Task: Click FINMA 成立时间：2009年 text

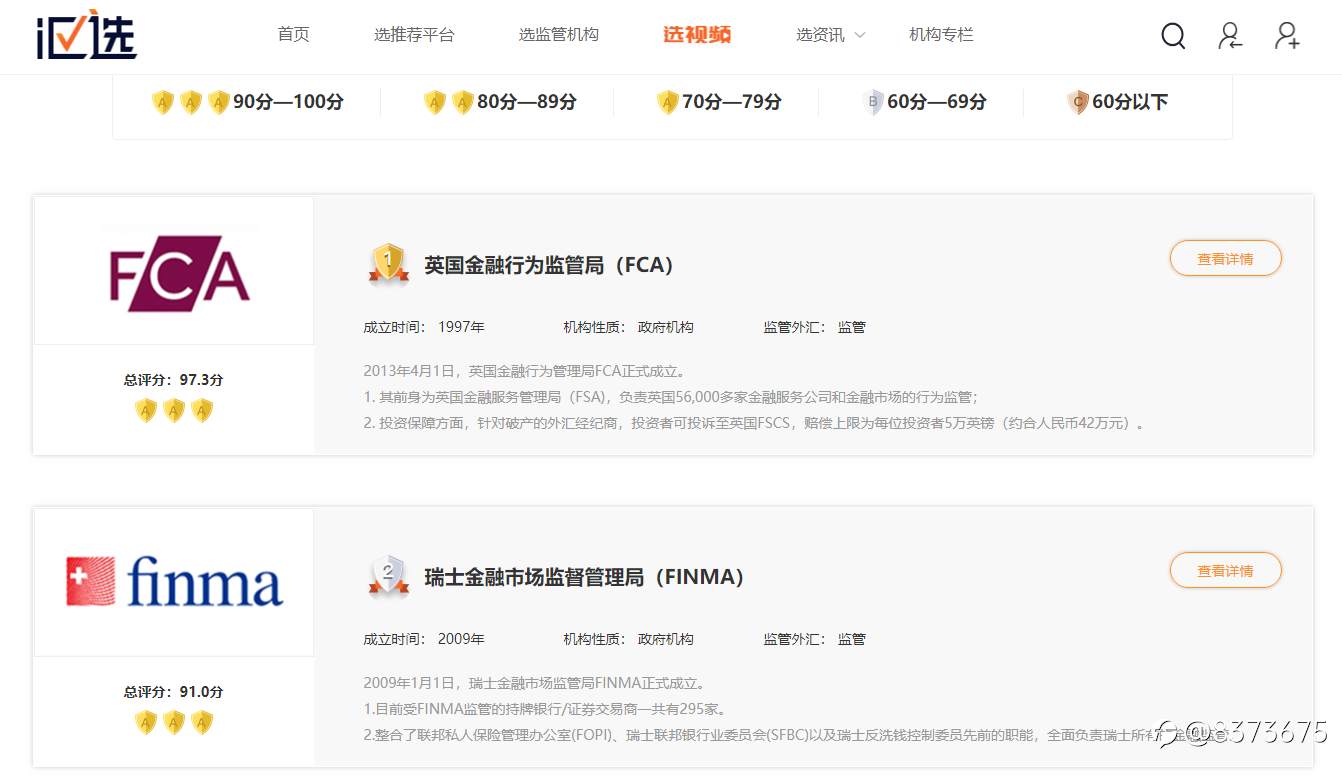Action: pos(424,639)
